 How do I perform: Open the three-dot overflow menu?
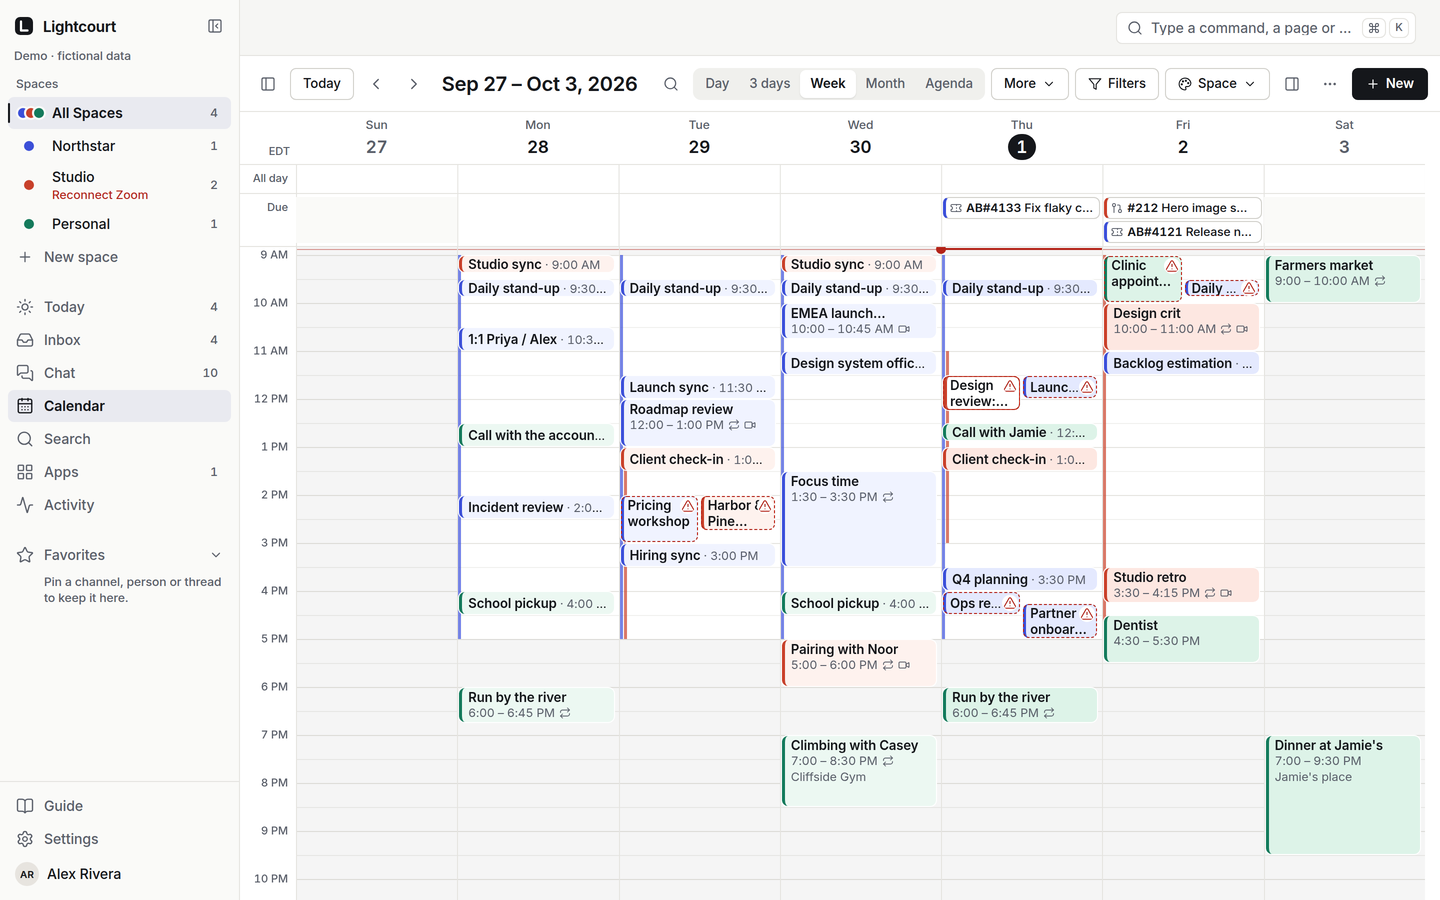pyautogui.click(x=1330, y=84)
